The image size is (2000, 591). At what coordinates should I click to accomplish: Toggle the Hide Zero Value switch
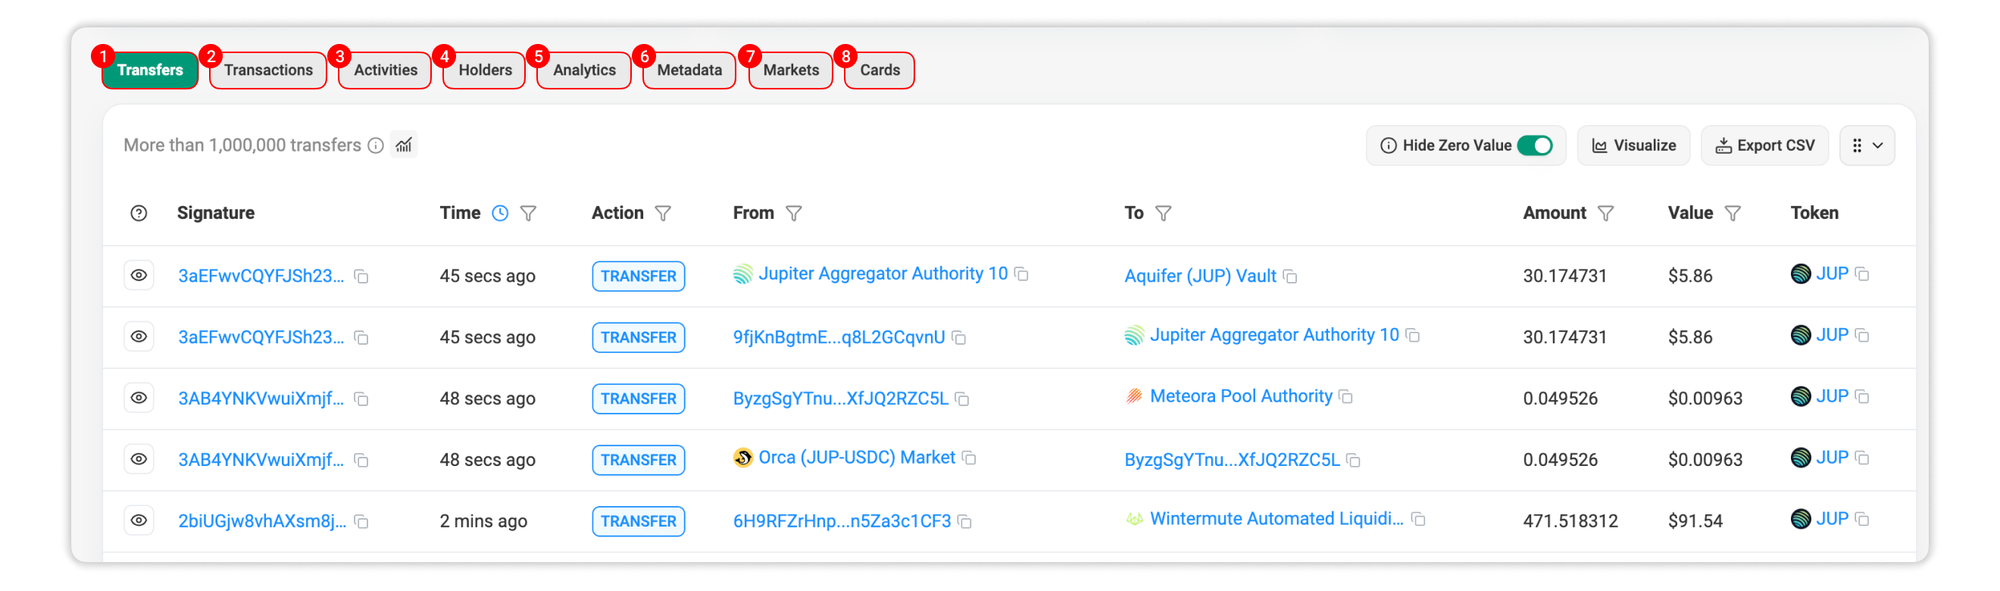[x=1535, y=146]
